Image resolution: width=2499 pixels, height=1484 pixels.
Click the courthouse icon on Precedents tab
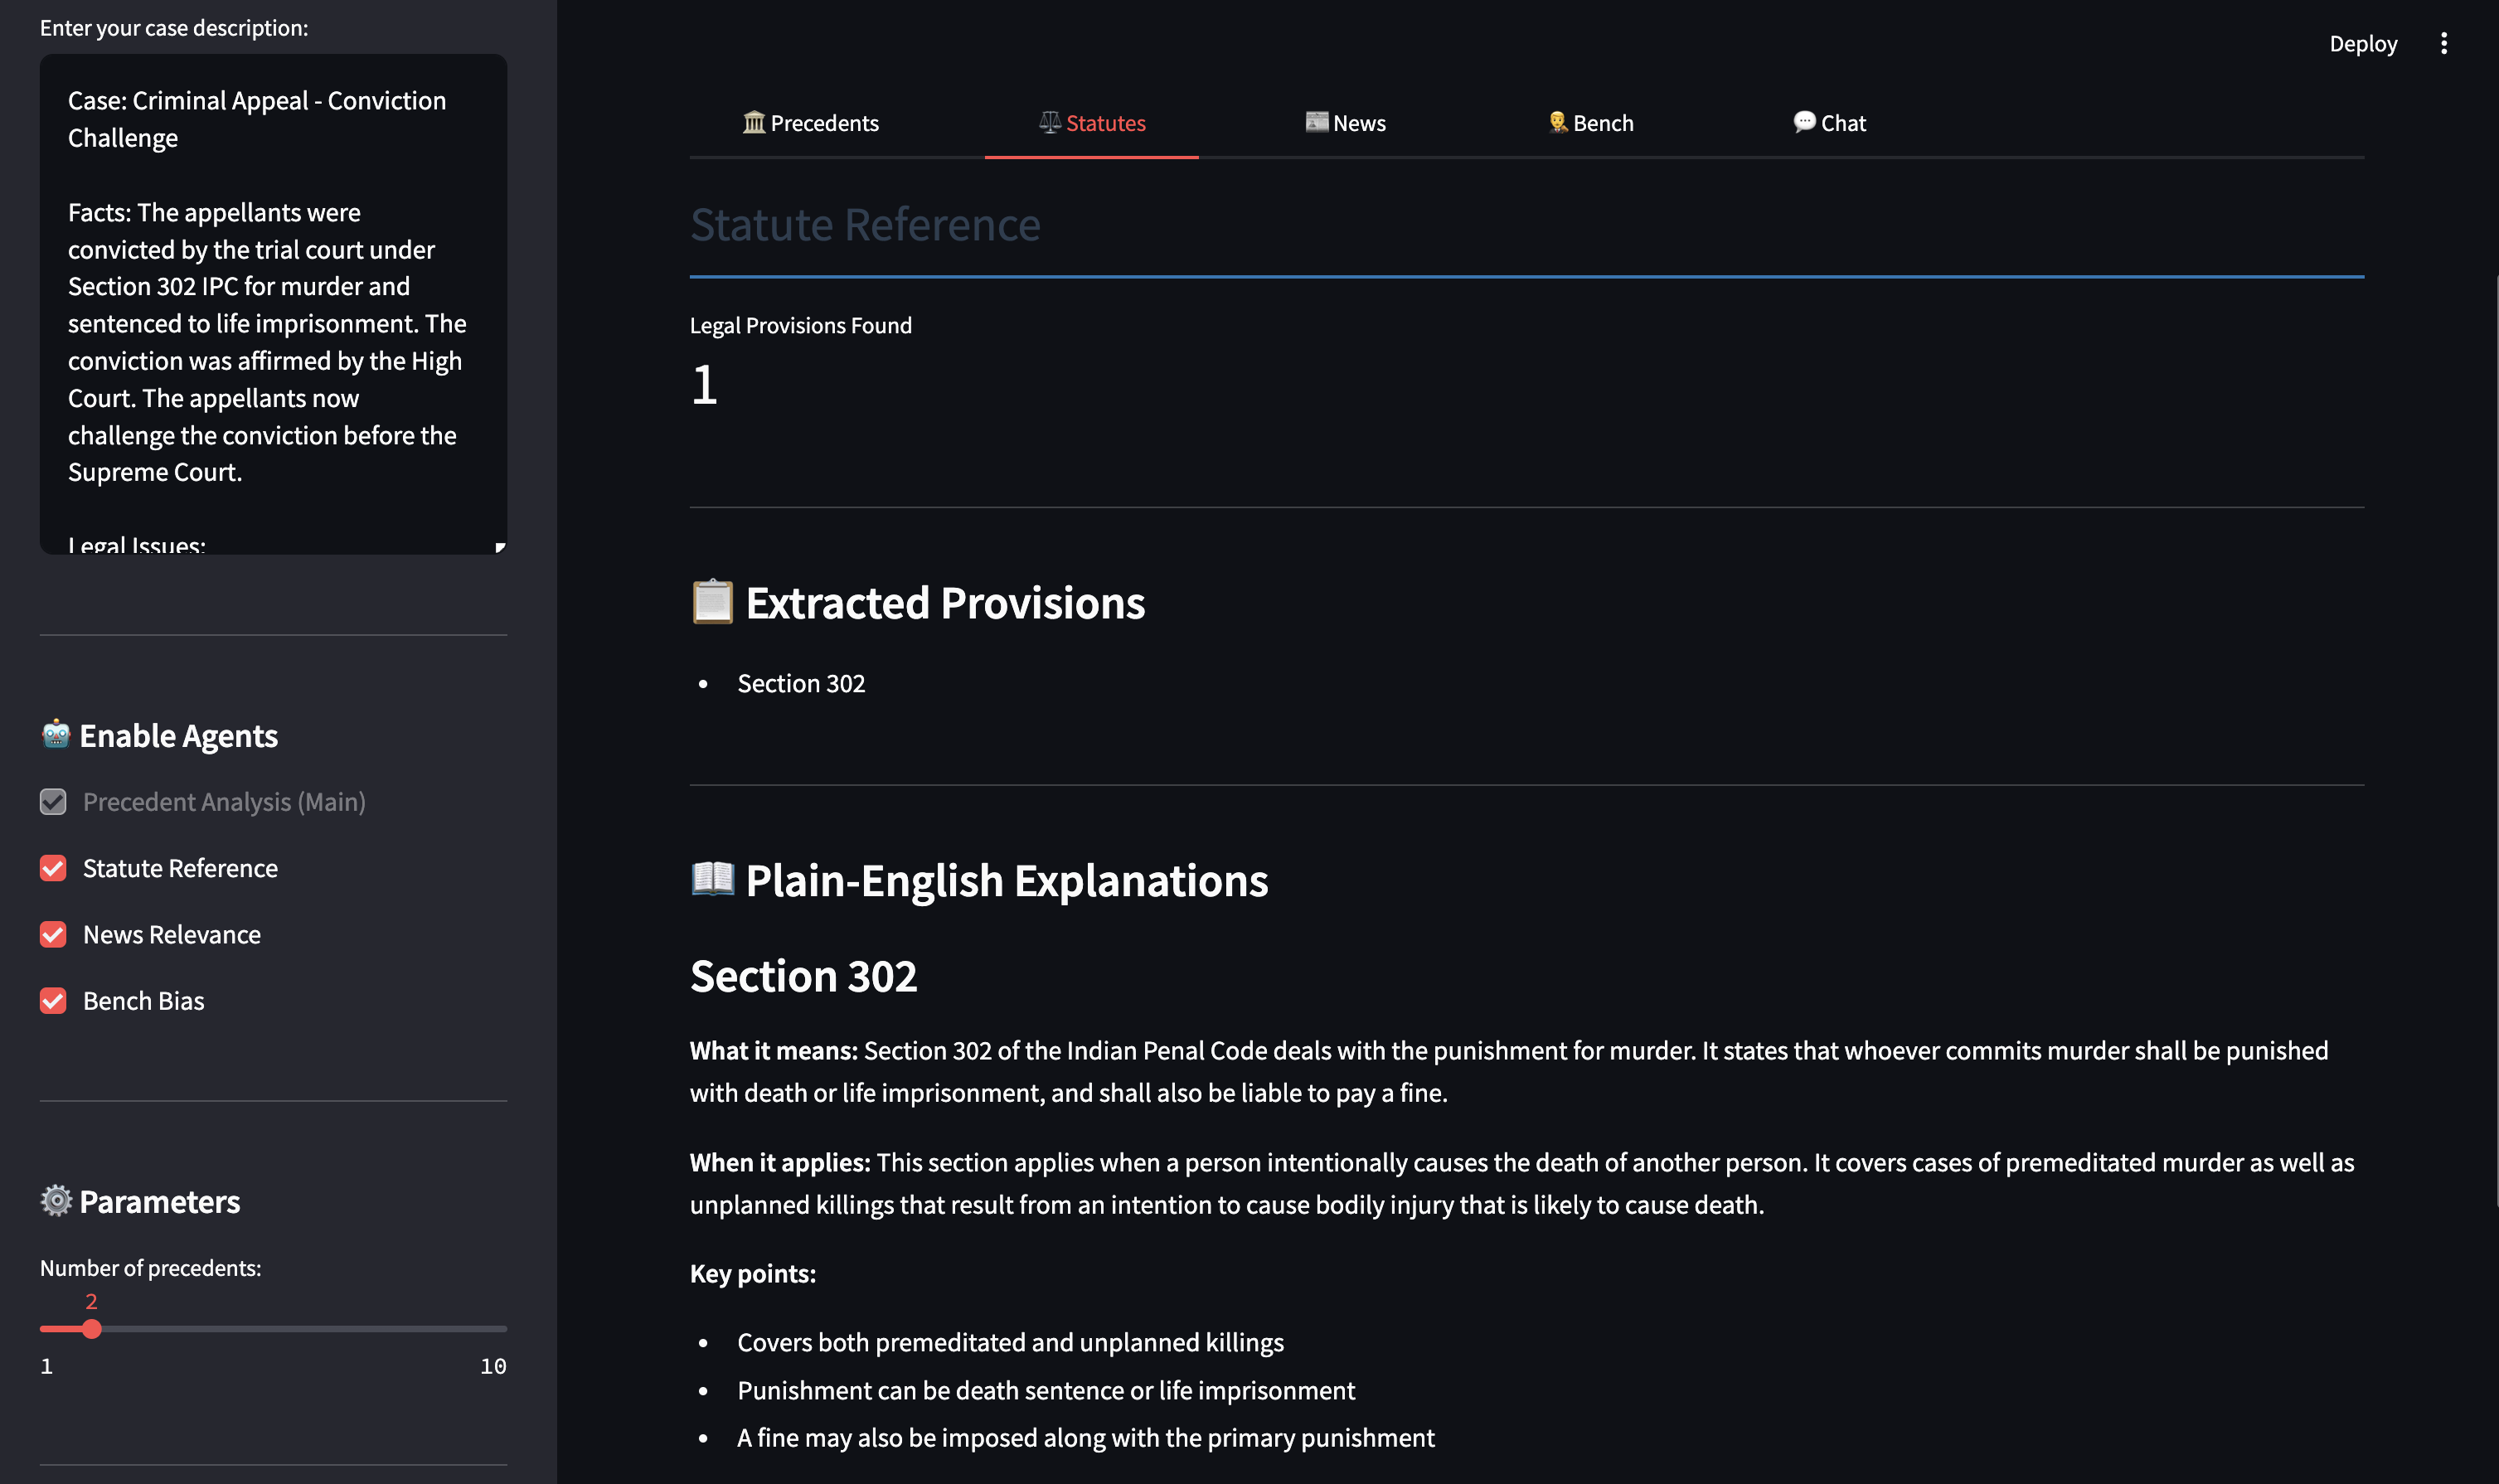pyautogui.click(x=754, y=122)
